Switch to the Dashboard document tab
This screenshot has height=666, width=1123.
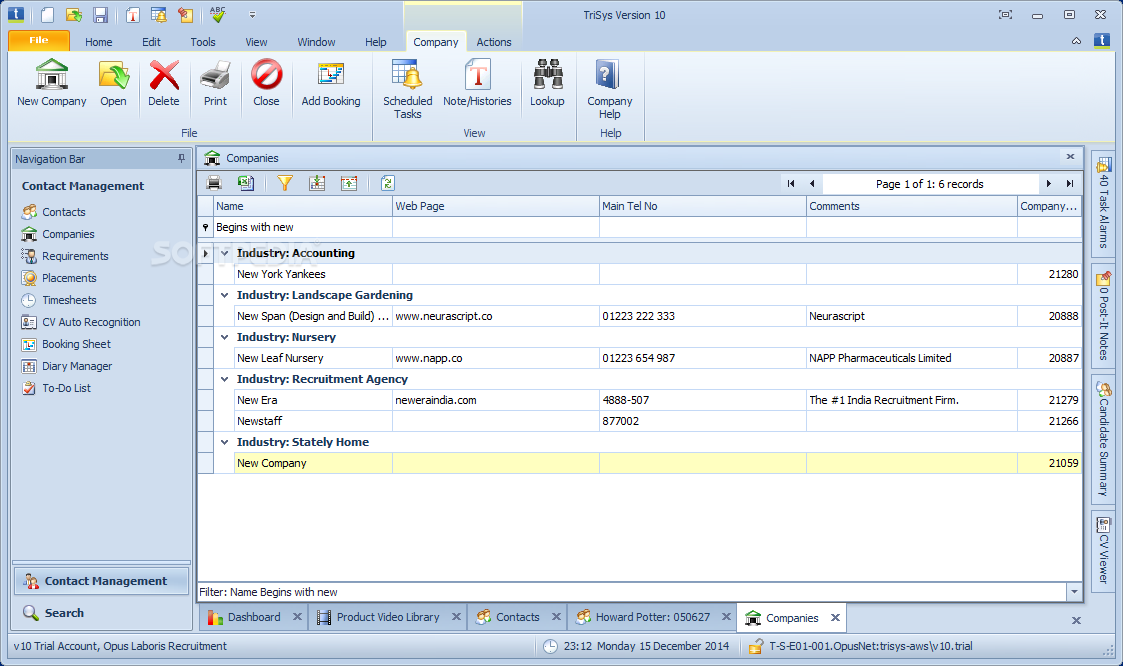point(254,617)
